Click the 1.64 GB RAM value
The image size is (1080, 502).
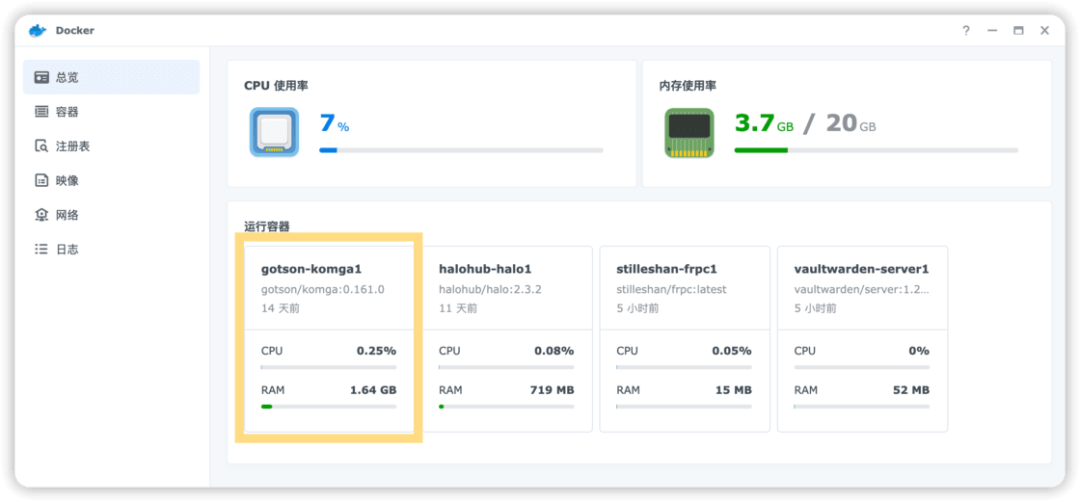point(373,390)
